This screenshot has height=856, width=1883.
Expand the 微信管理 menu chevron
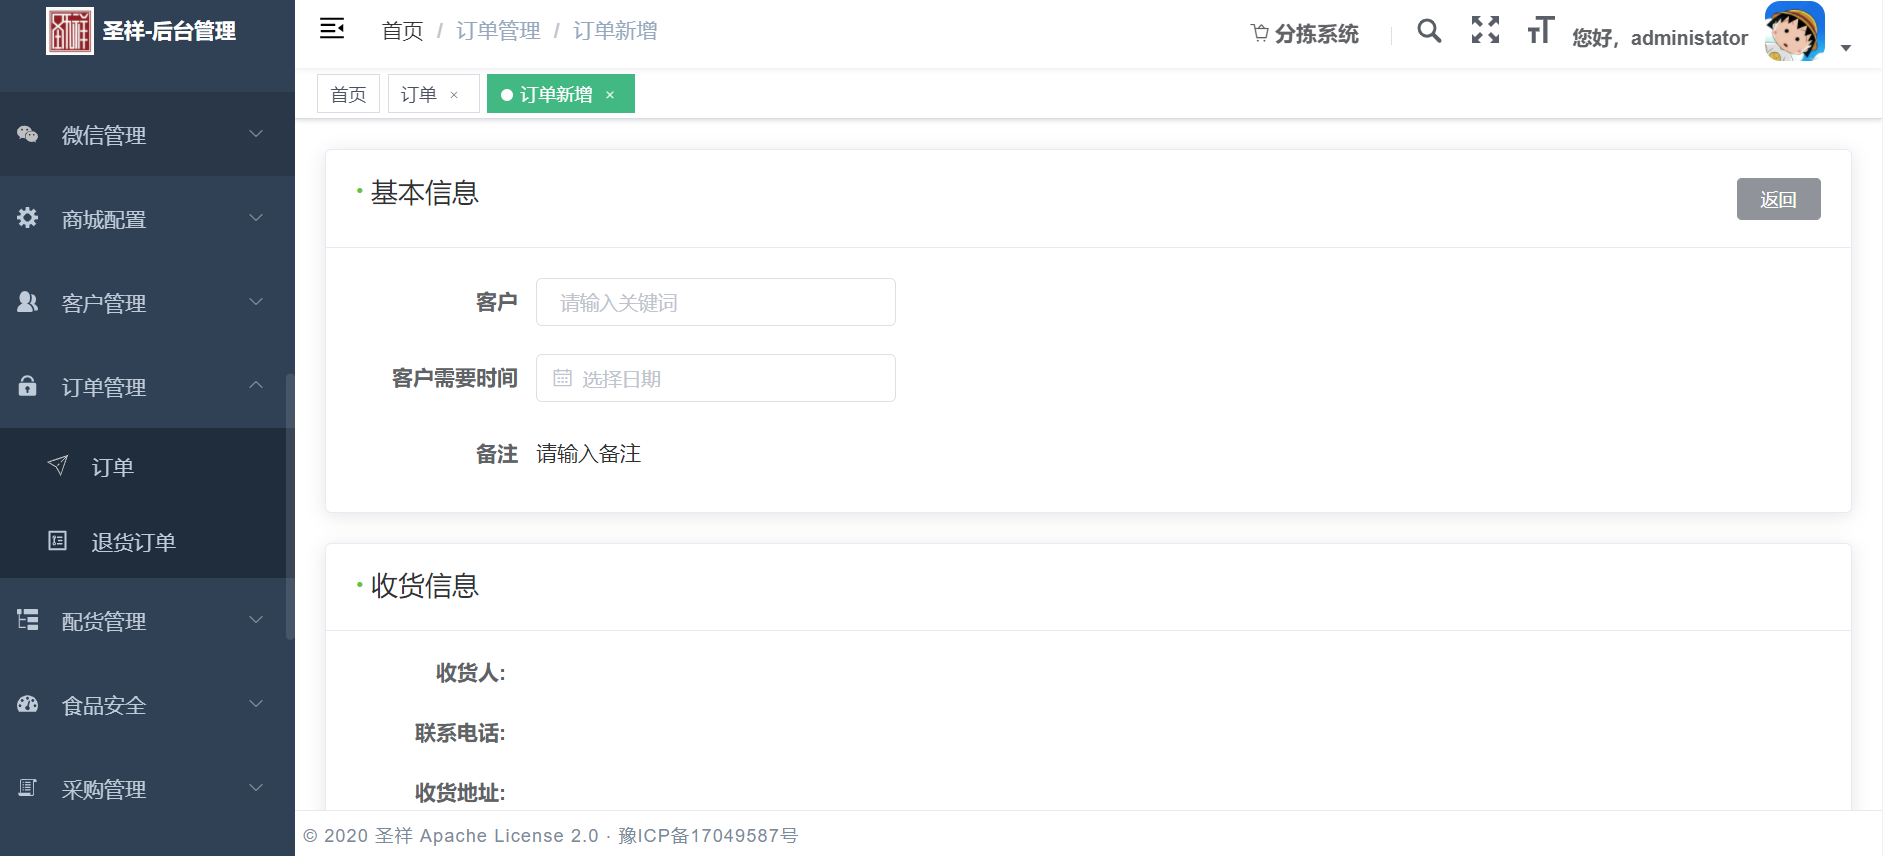point(256,134)
